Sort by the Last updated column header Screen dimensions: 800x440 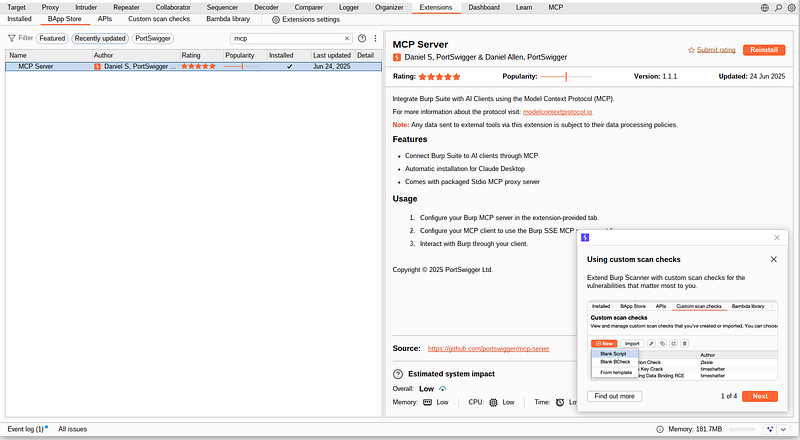click(x=333, y=55)
